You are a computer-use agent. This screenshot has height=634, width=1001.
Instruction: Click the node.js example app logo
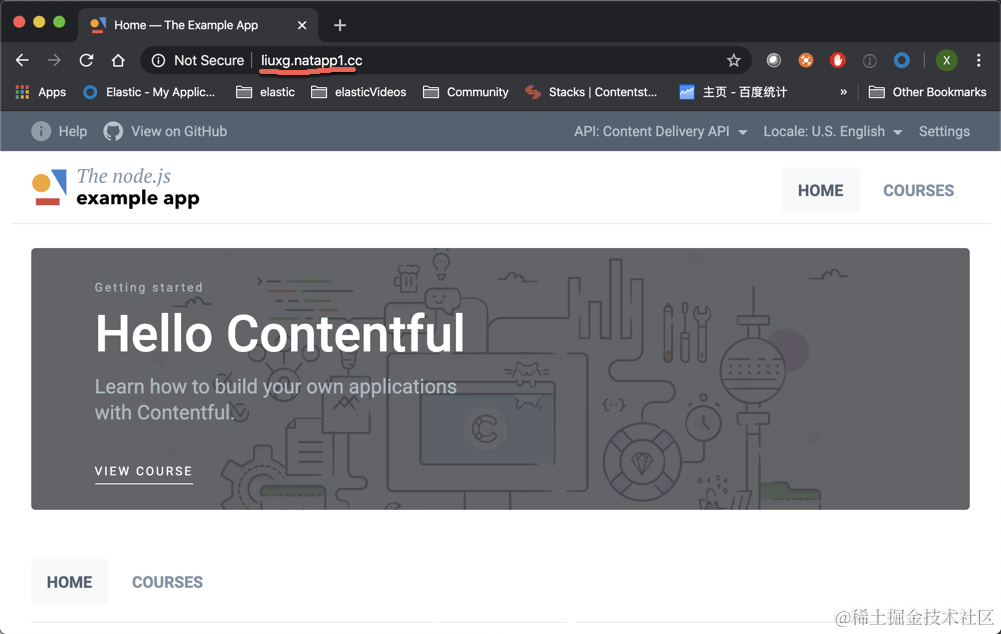(x=116, y=187)
